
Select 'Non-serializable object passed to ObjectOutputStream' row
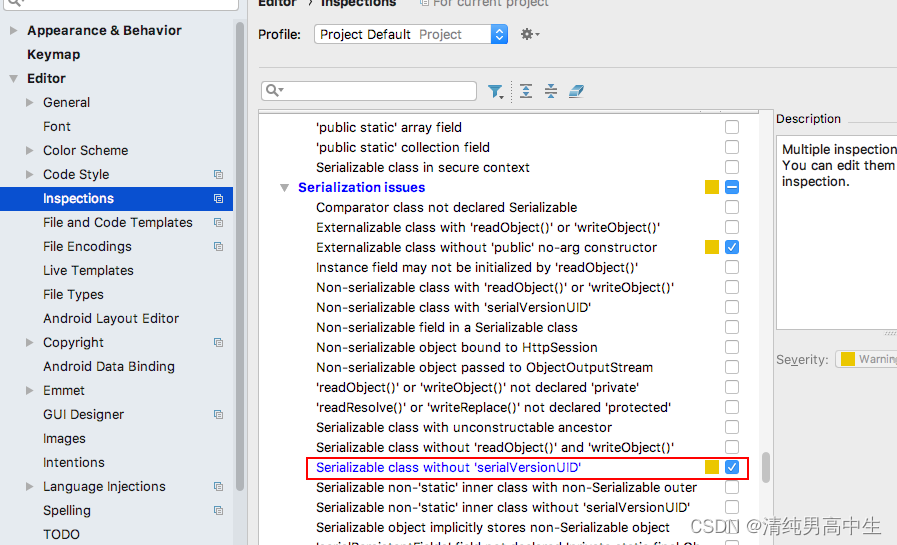pyautogui.click(x=484, y=367)
